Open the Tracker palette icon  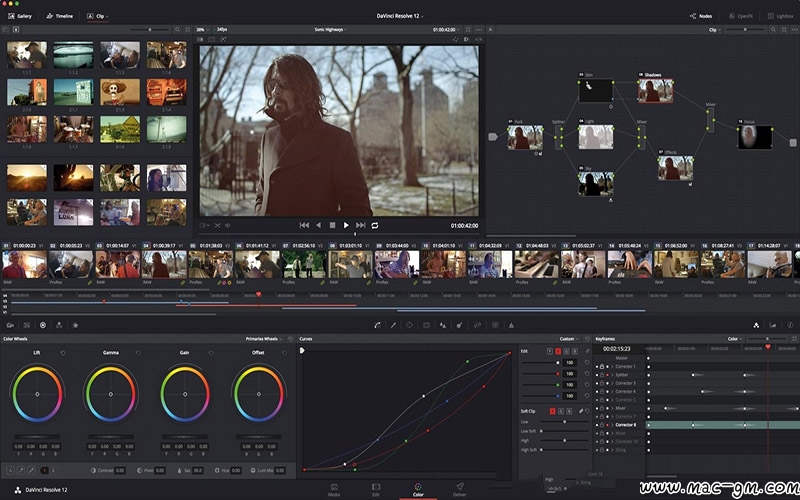coord(426,325)
